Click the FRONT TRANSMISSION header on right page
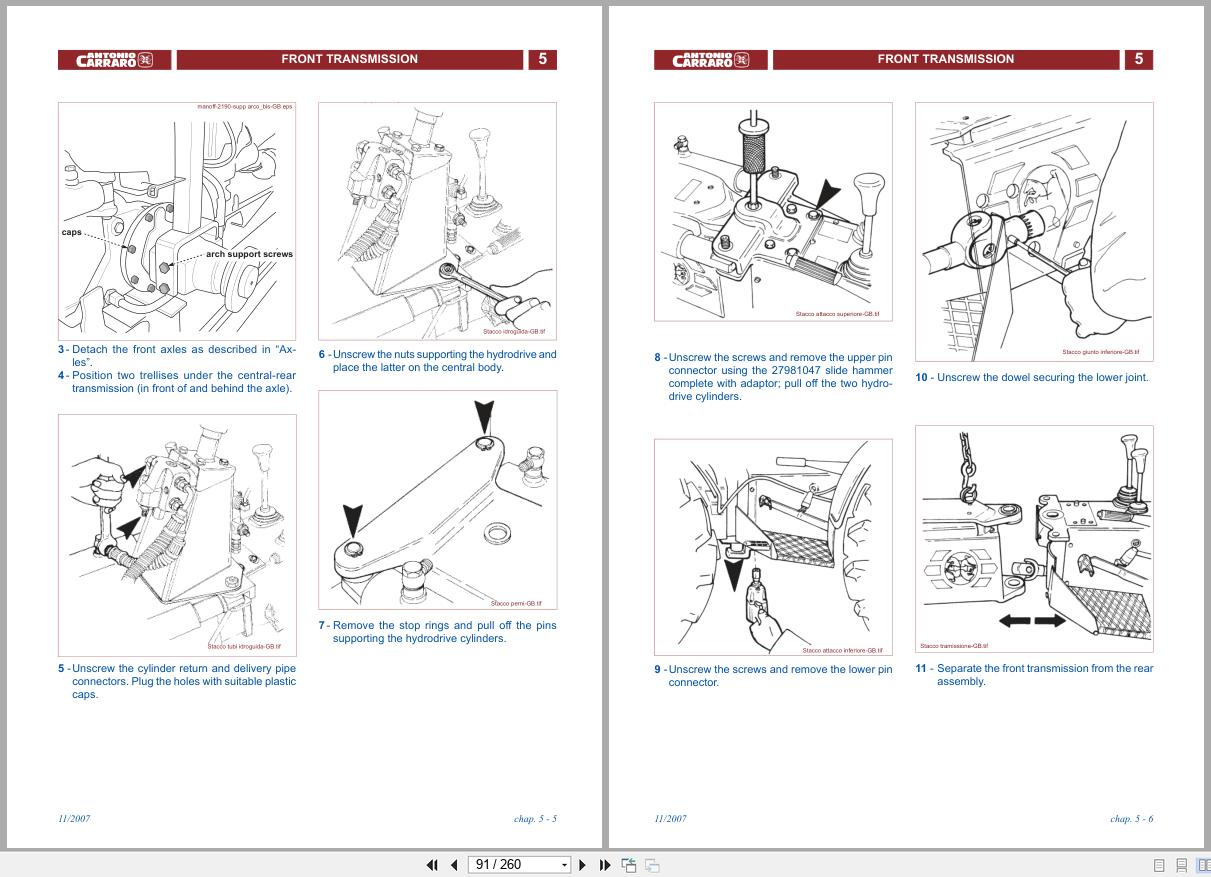Screen dimensions: 1211x877 pos(946,59)
